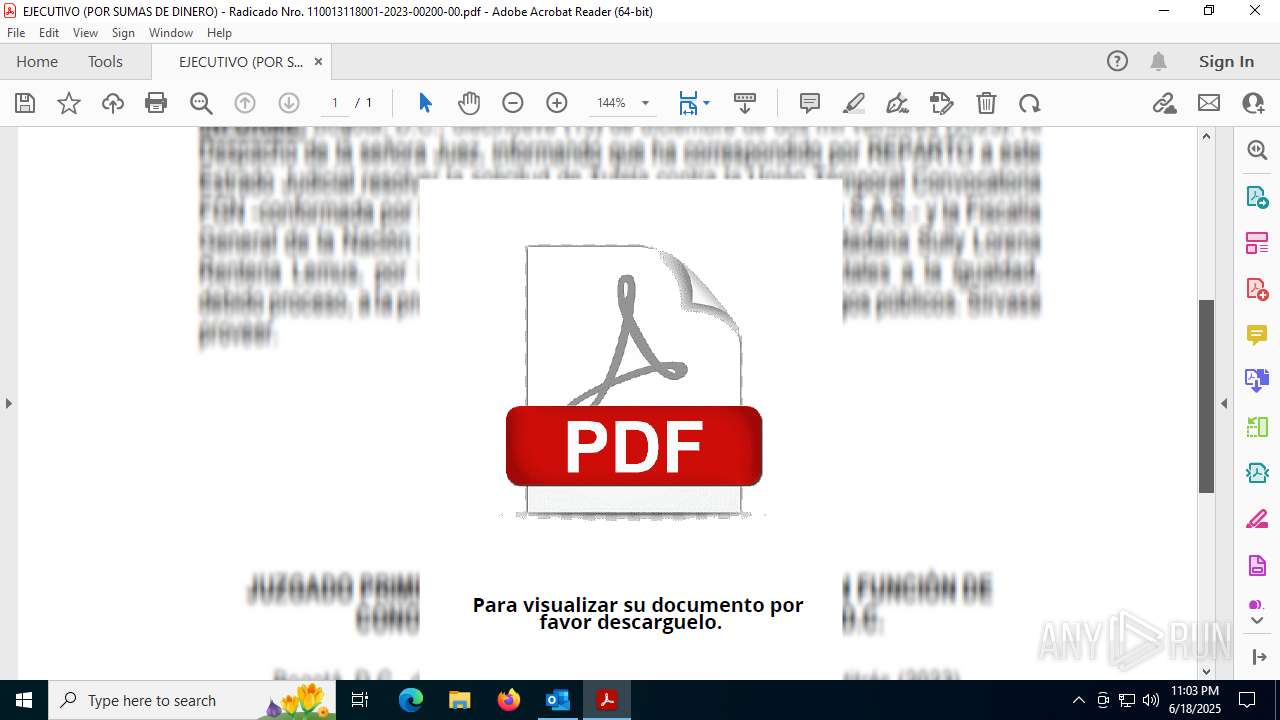This screenshot has width=1280, height=720.
Task: Upload the file to cloud icon
Action: point(113,103)
